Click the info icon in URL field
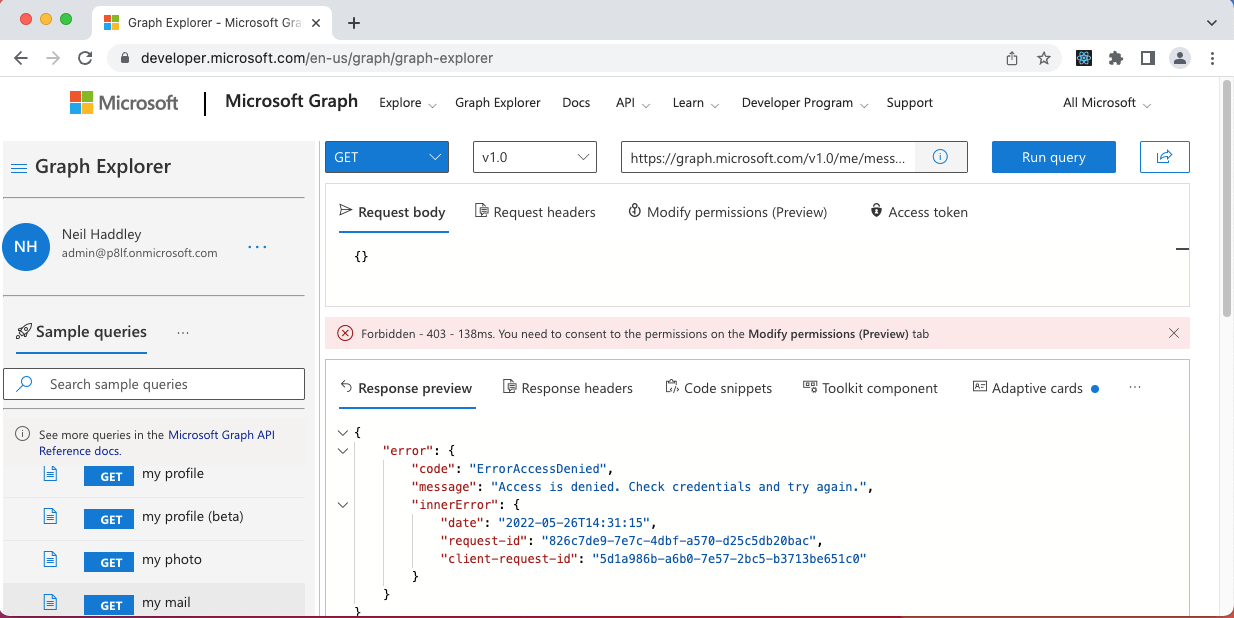 939,157
